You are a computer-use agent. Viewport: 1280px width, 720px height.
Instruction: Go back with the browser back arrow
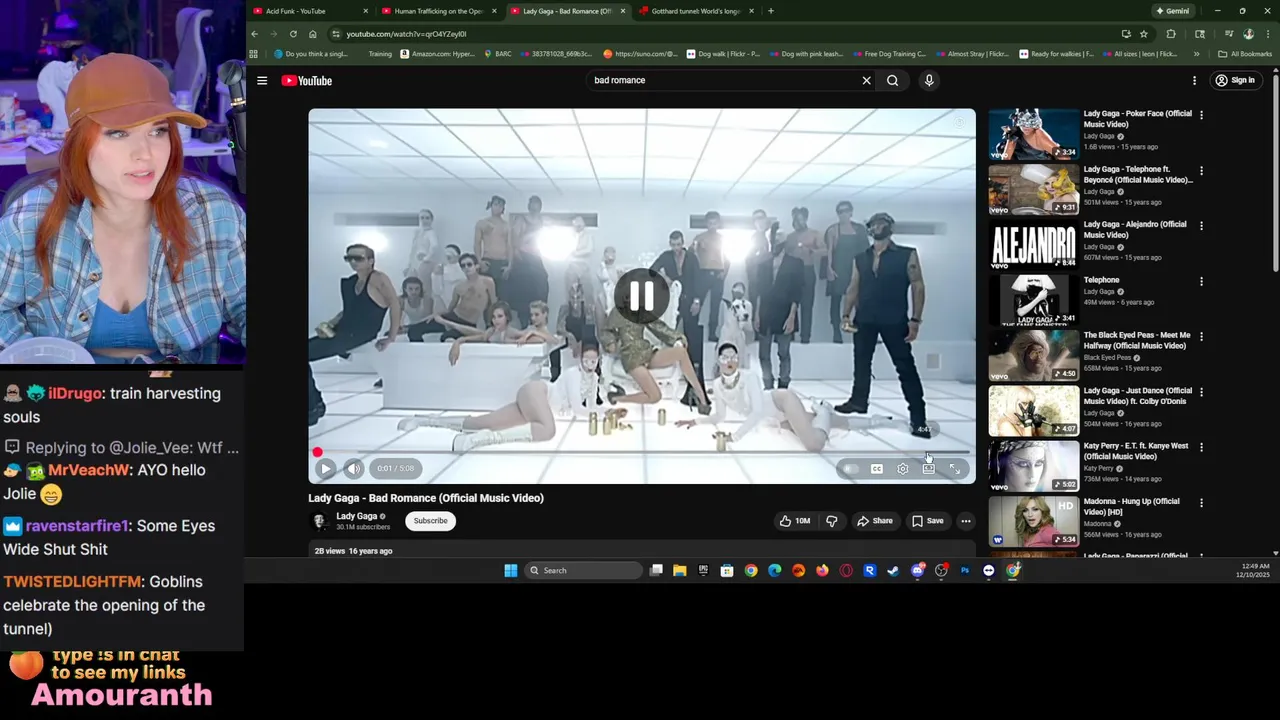pyautogui.click(x=254, y=34)
